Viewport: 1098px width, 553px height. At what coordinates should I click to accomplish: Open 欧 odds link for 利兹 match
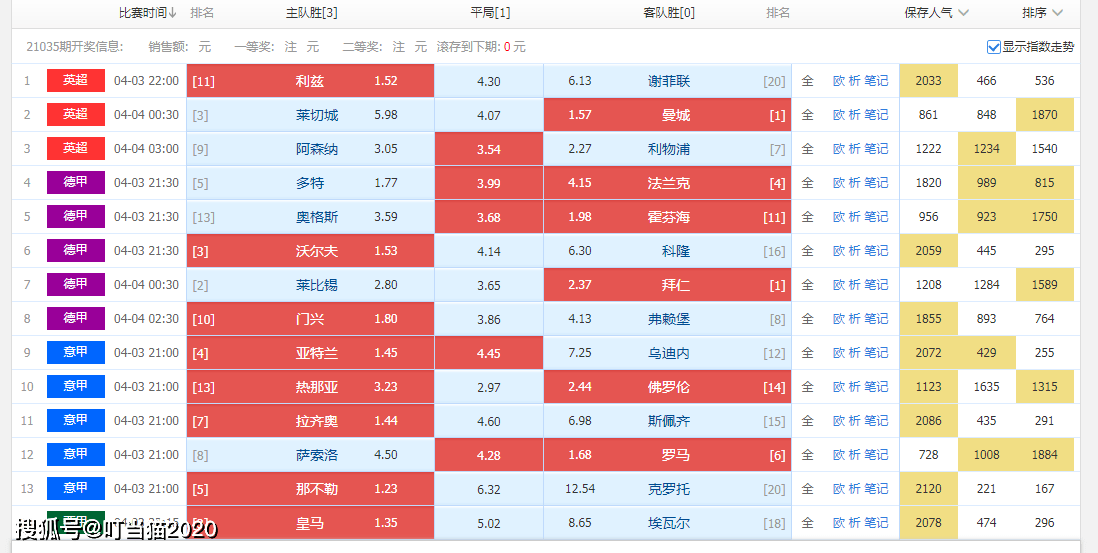[x=839, y=80]
